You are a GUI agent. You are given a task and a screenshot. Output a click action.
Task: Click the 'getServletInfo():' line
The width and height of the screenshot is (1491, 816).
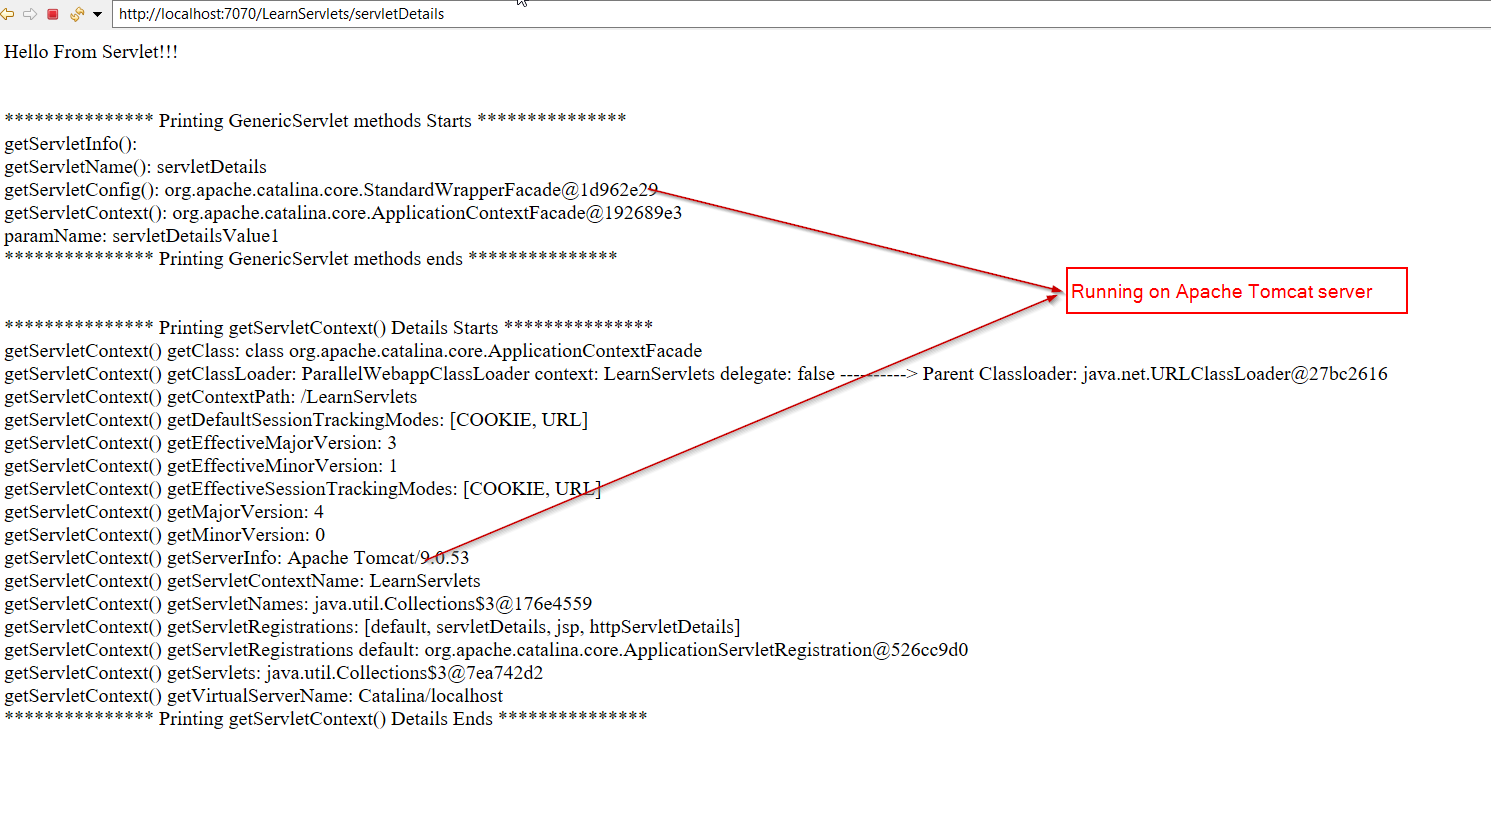click(x=71, y=144)
